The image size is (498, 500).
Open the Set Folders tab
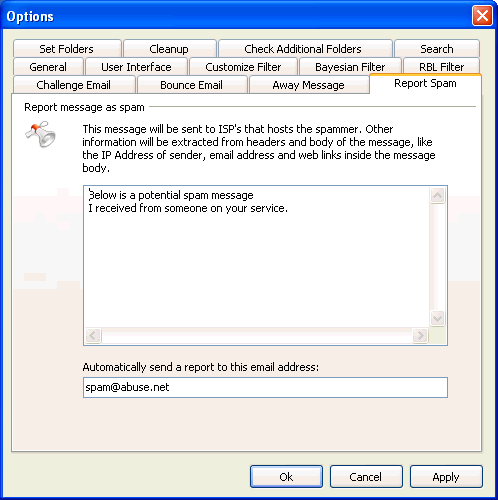coord(67,49)
